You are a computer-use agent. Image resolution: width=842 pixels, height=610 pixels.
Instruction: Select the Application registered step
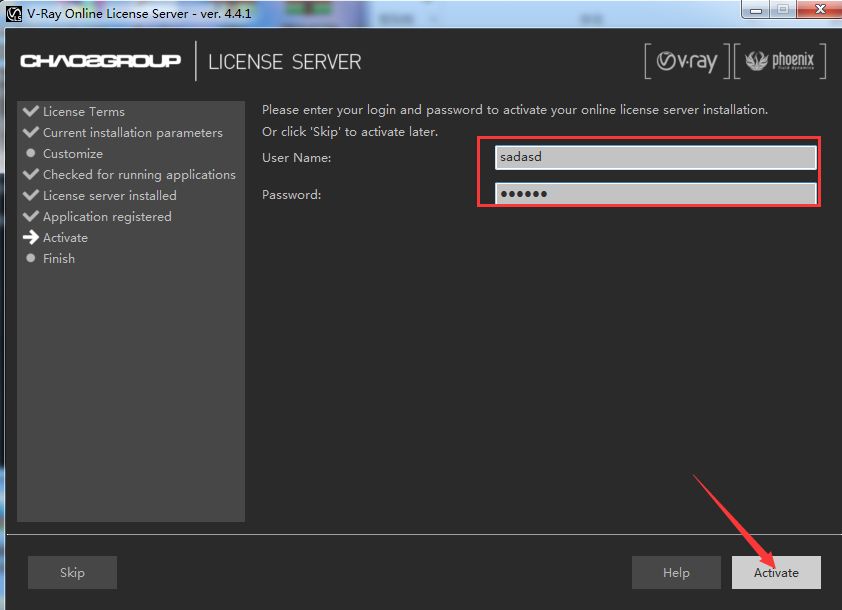pos(107,216)
